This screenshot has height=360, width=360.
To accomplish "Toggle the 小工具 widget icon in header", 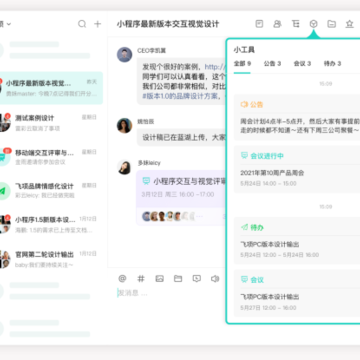I will tap(313, 24).
